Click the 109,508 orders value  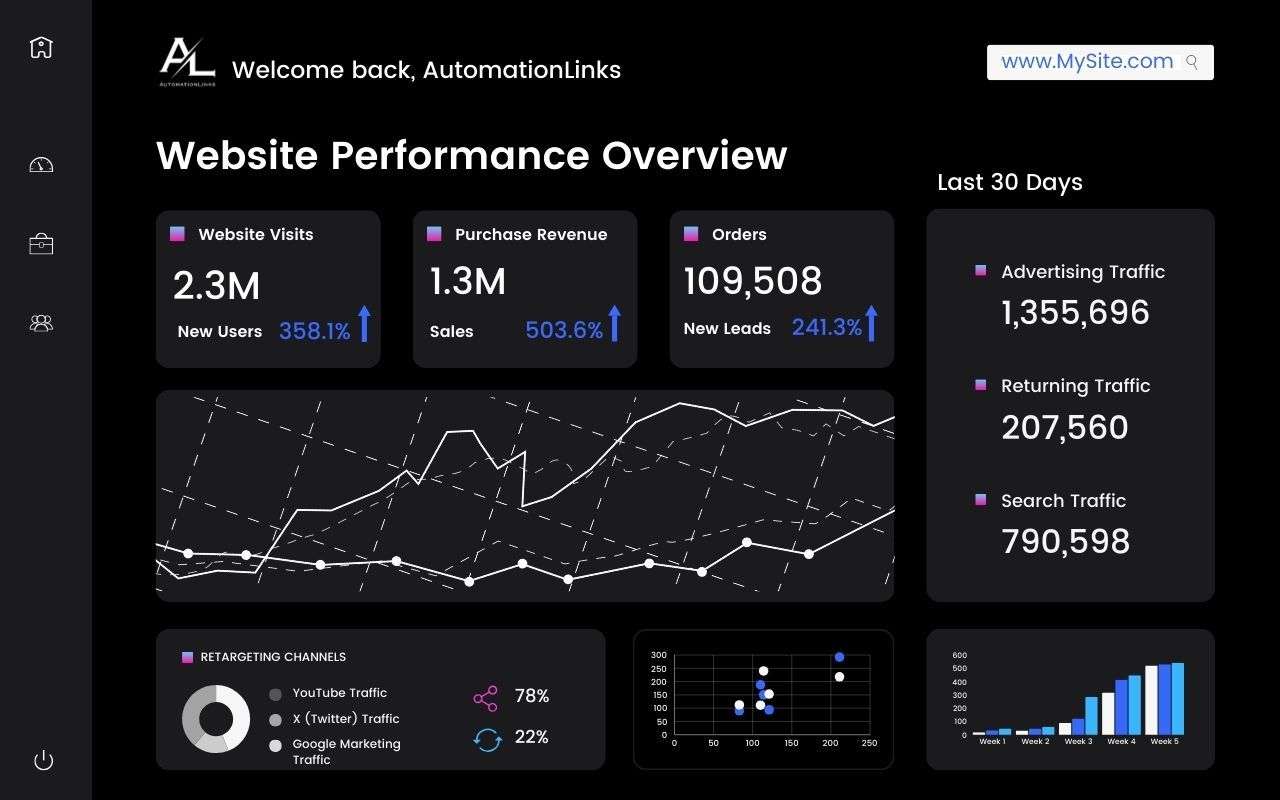pyautogui.click(x=753, y=282)
